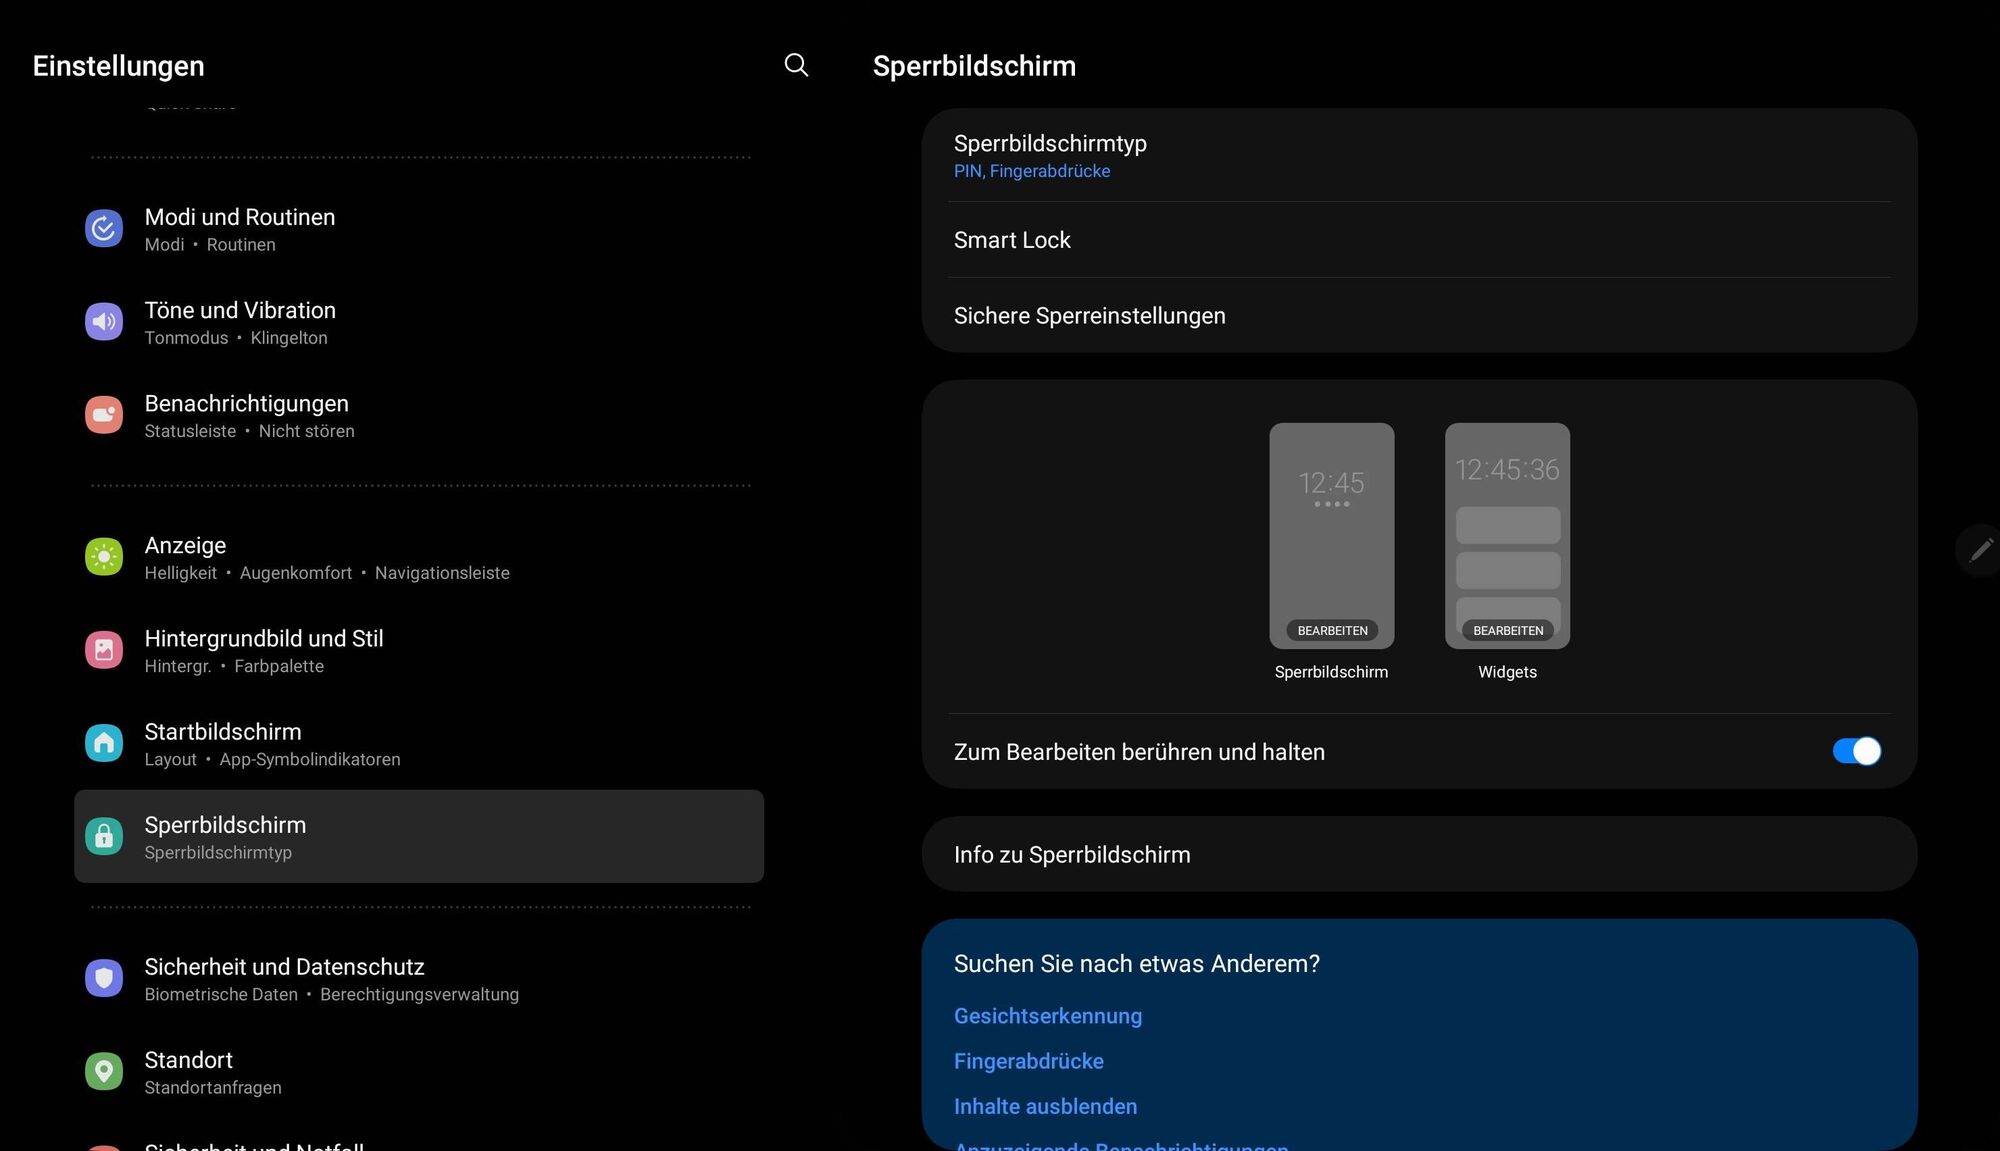Image resolution: width=2000 pixels, height=1151 pixels.
Task: Toggle Zum Bearbeiten berühren und halten
Action: (x=1856, y=751)
